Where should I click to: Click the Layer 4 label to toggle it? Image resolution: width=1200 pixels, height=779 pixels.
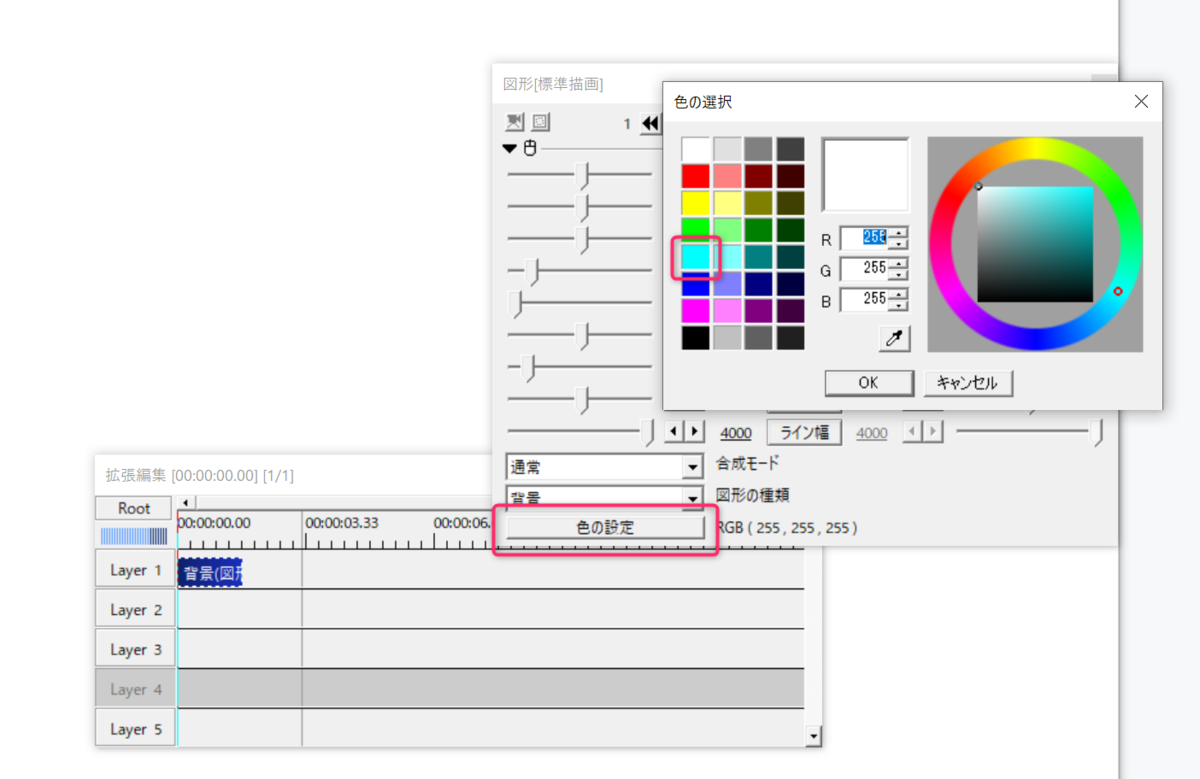click(134, 688)
